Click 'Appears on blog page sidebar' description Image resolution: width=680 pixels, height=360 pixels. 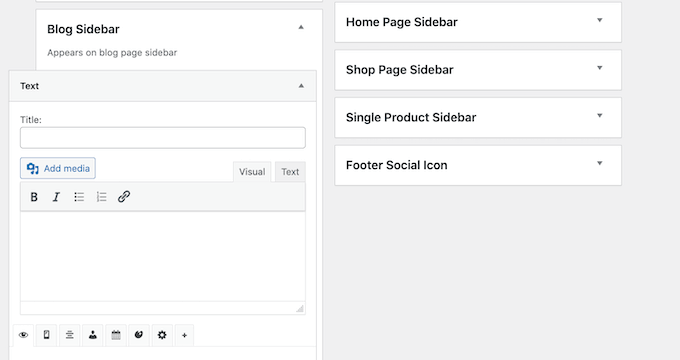click(112, 52)
